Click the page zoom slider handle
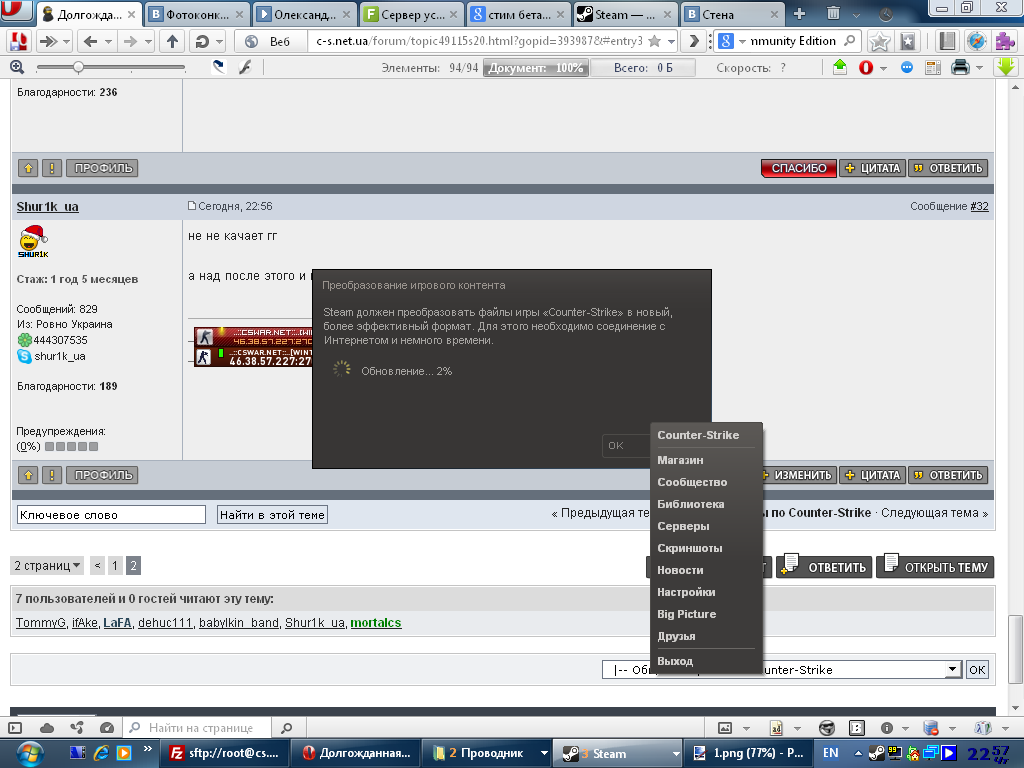Image resolution: width=1024 pixels, height=768 pixels. tap(78, 67)
